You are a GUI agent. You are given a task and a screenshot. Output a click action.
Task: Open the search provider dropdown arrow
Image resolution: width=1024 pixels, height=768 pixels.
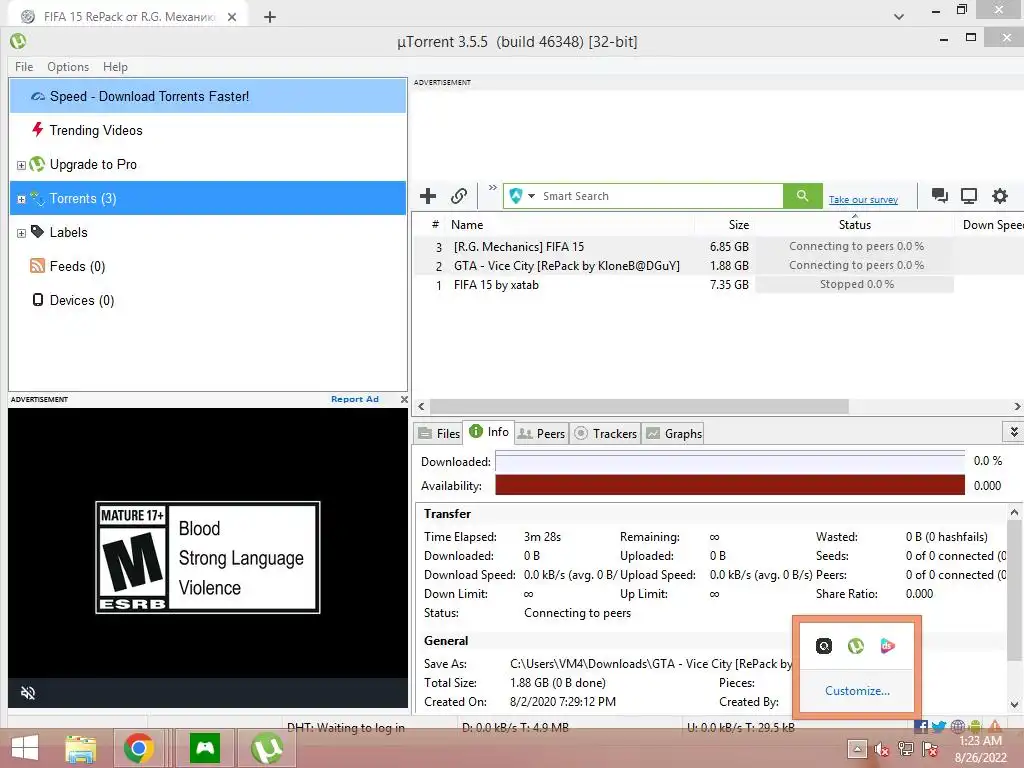532,196
